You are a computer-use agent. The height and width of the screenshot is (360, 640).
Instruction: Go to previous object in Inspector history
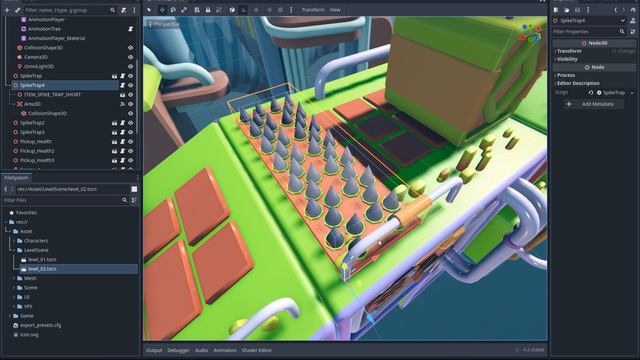point(616,10)
